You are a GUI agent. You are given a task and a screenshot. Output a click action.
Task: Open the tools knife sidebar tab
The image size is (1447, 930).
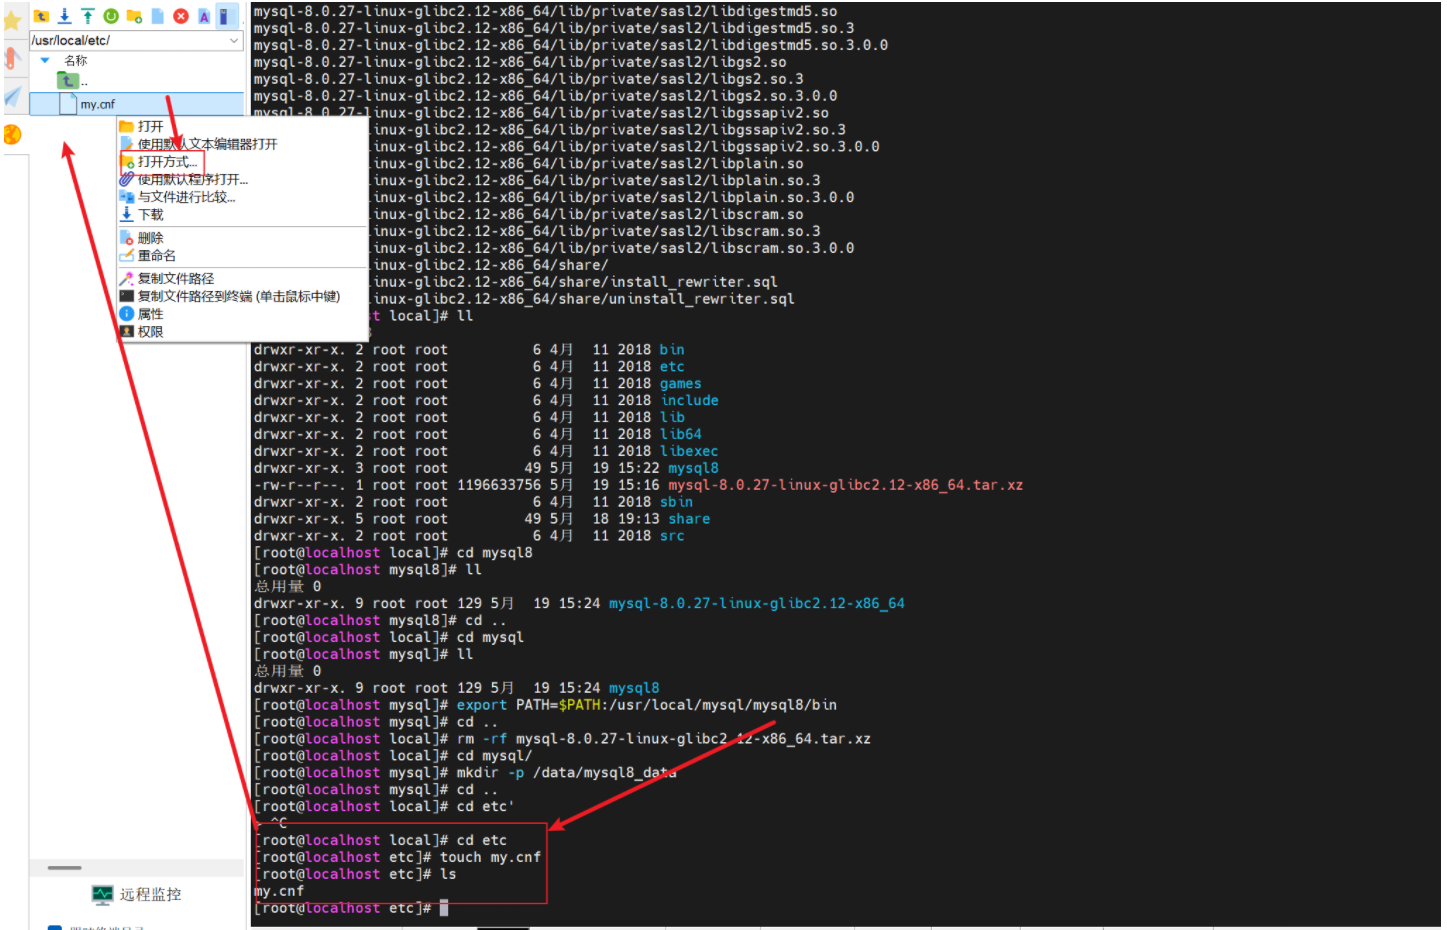coord(12,58)
